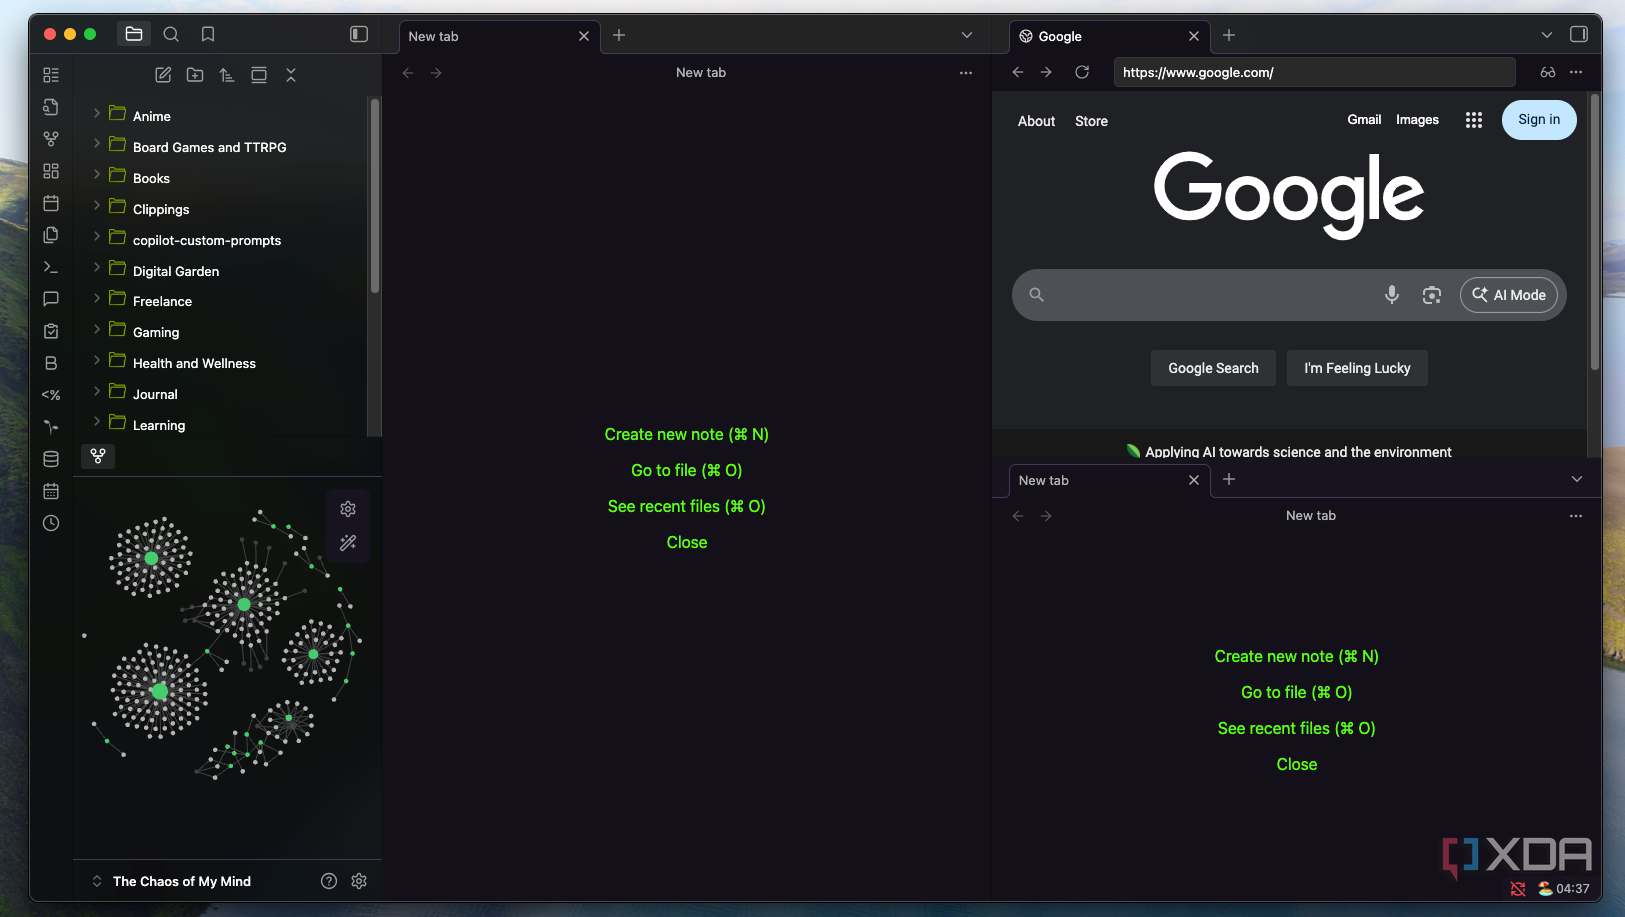Expand the Digital Garden folder
This screenshot has height=917, width=1625.
tap(97, 268)
